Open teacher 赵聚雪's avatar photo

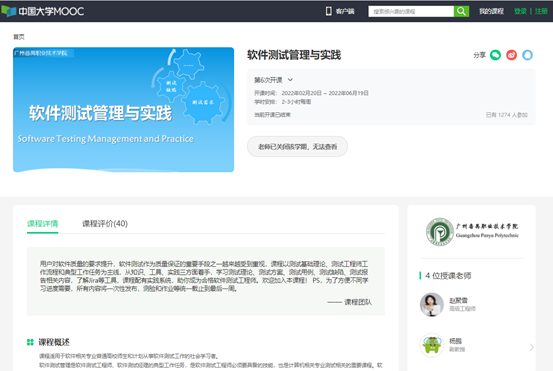pyautogui.click(x=432, y=304)
